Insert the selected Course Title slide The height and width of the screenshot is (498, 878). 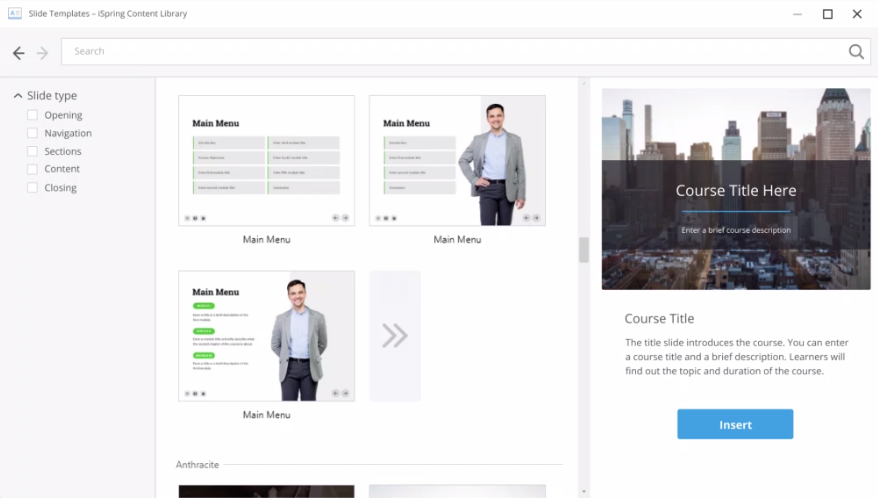(x=735, y=424)
